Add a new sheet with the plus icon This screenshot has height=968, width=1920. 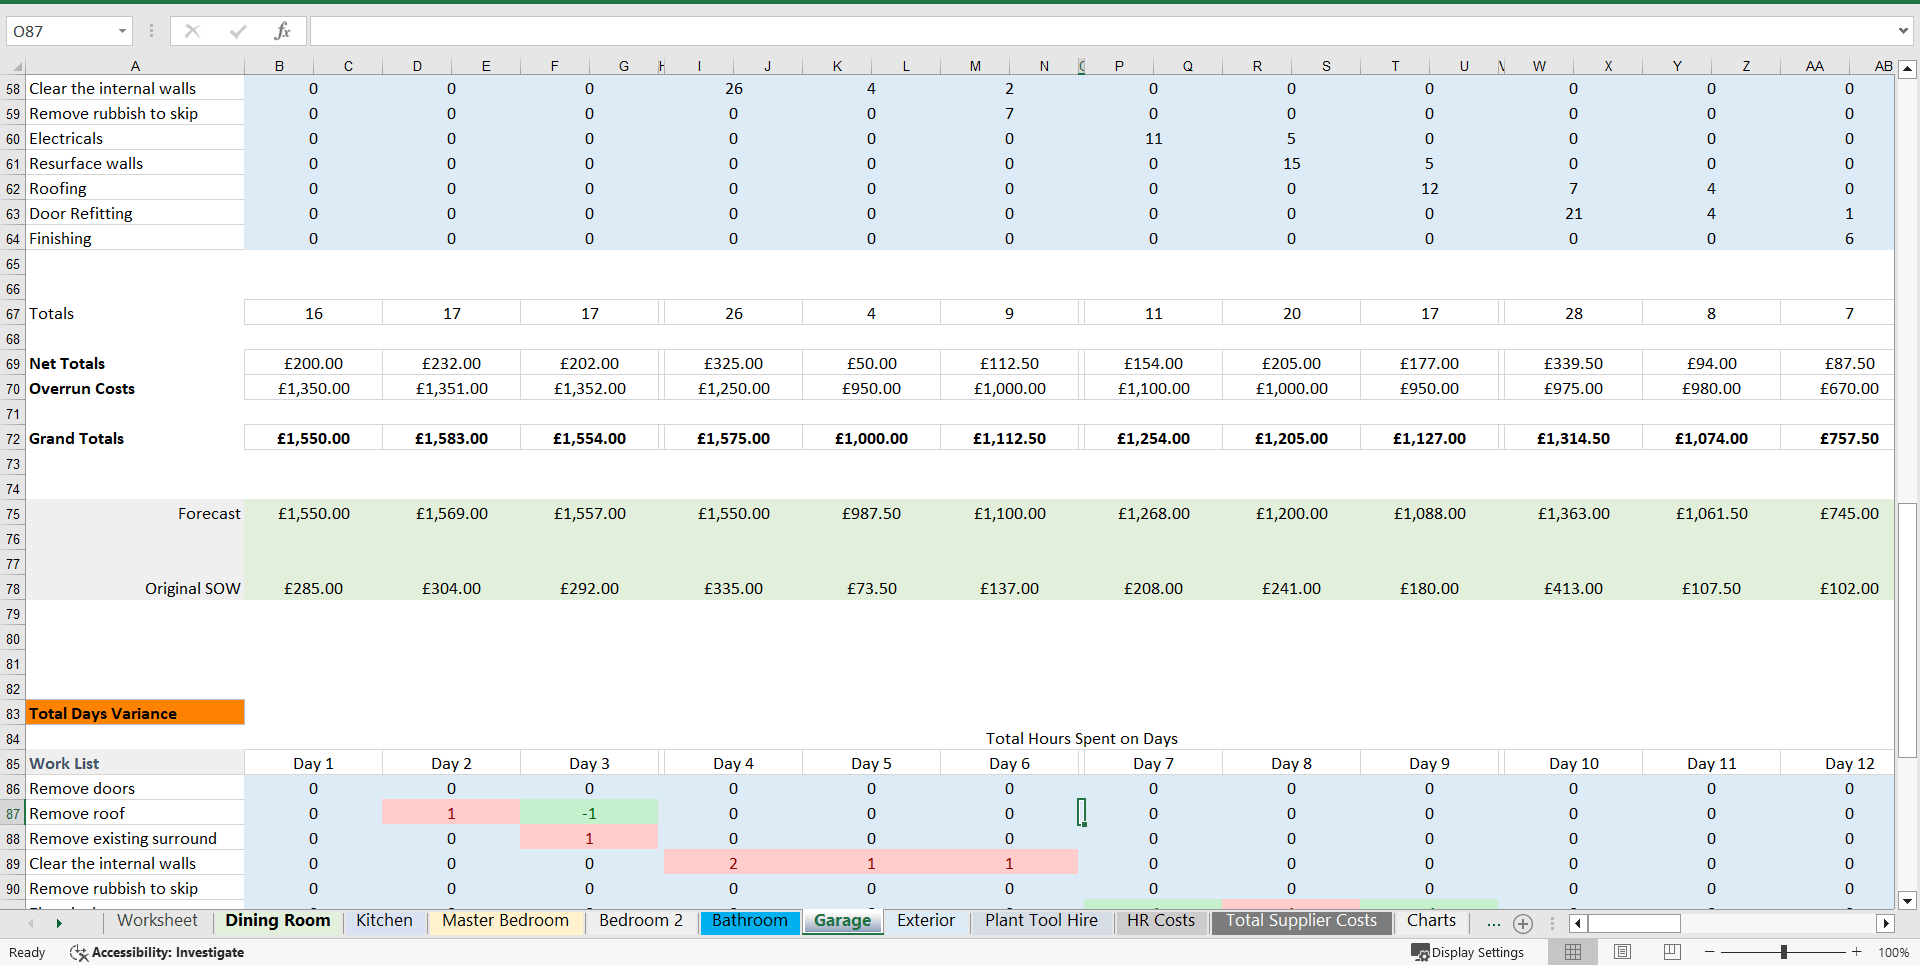coord(1524,924)
